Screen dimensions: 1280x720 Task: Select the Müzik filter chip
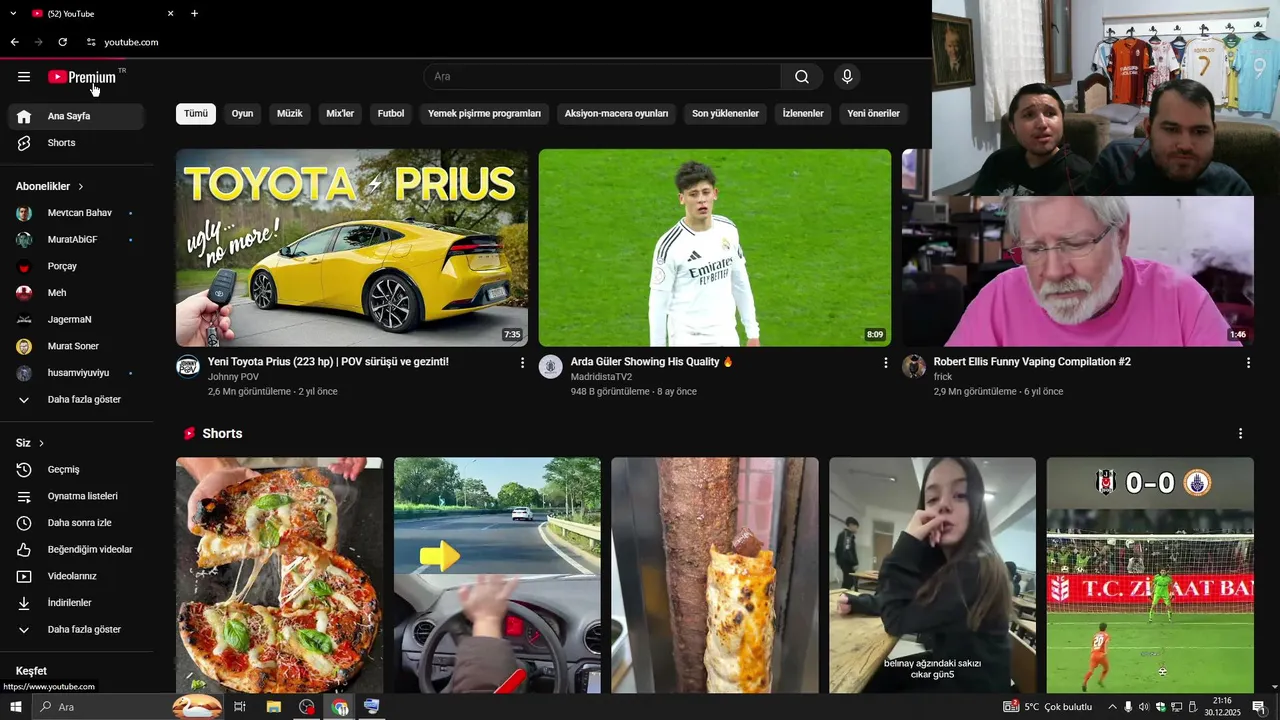click(289, 114)
